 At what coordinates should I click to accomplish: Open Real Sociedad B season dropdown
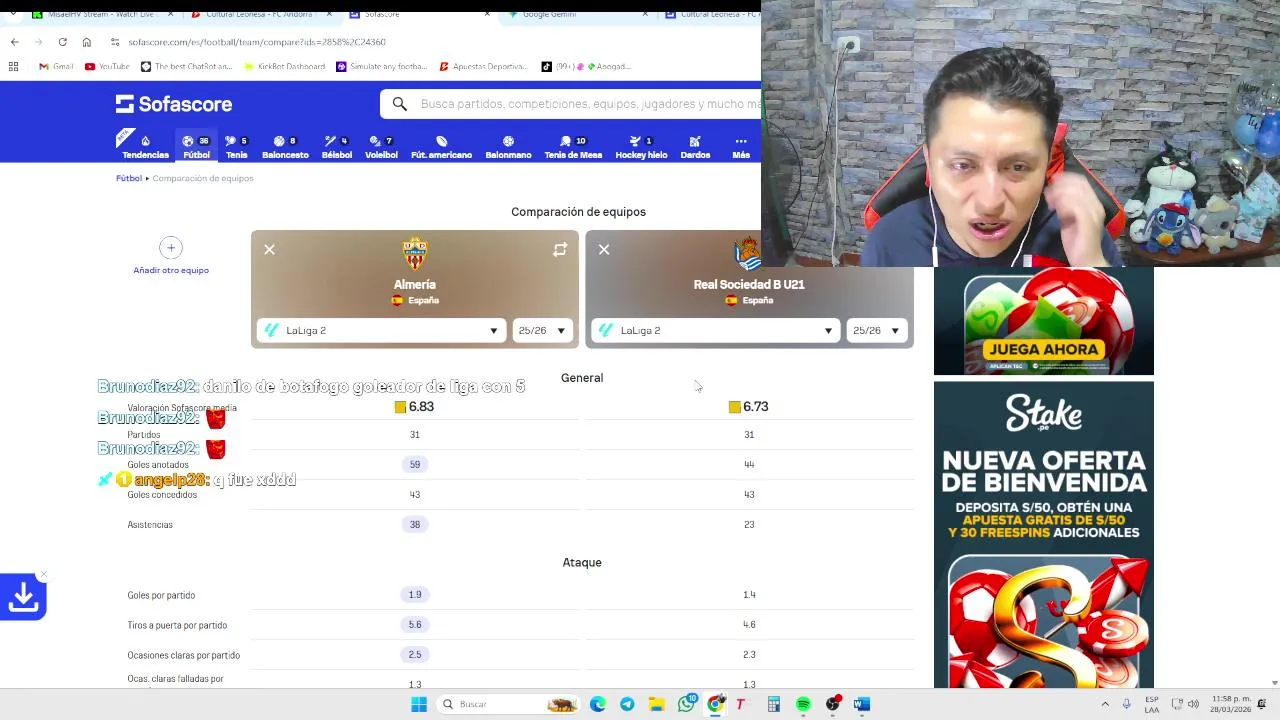click(x=876, y=330)
